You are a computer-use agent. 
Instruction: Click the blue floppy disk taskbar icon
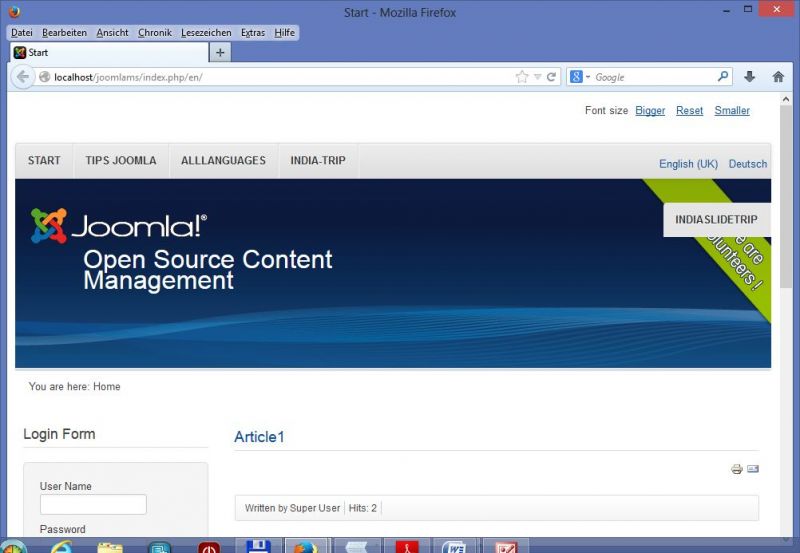coord(258,546)
